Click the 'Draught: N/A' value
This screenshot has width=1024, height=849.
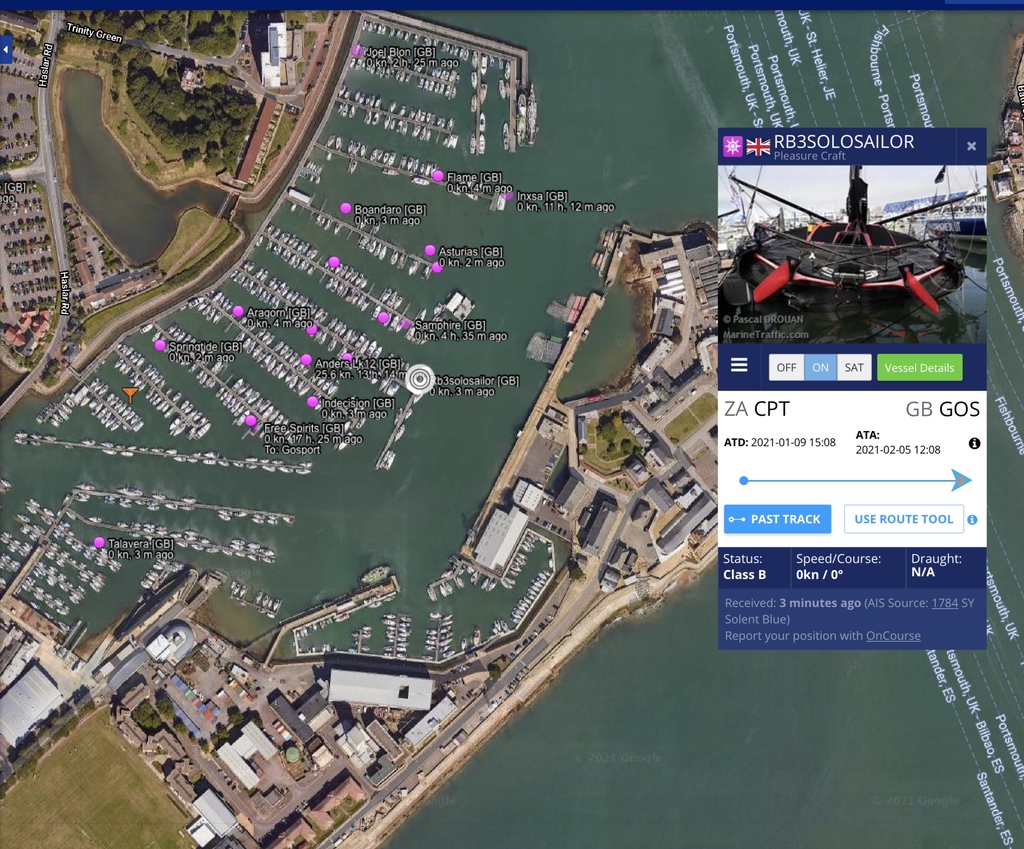[936, 565]
